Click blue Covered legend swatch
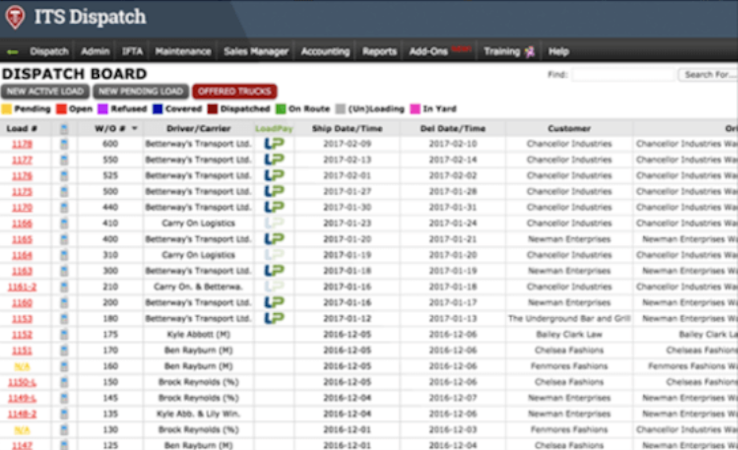The width and height of the screenshot is (738, 450). tap(158, 109)
